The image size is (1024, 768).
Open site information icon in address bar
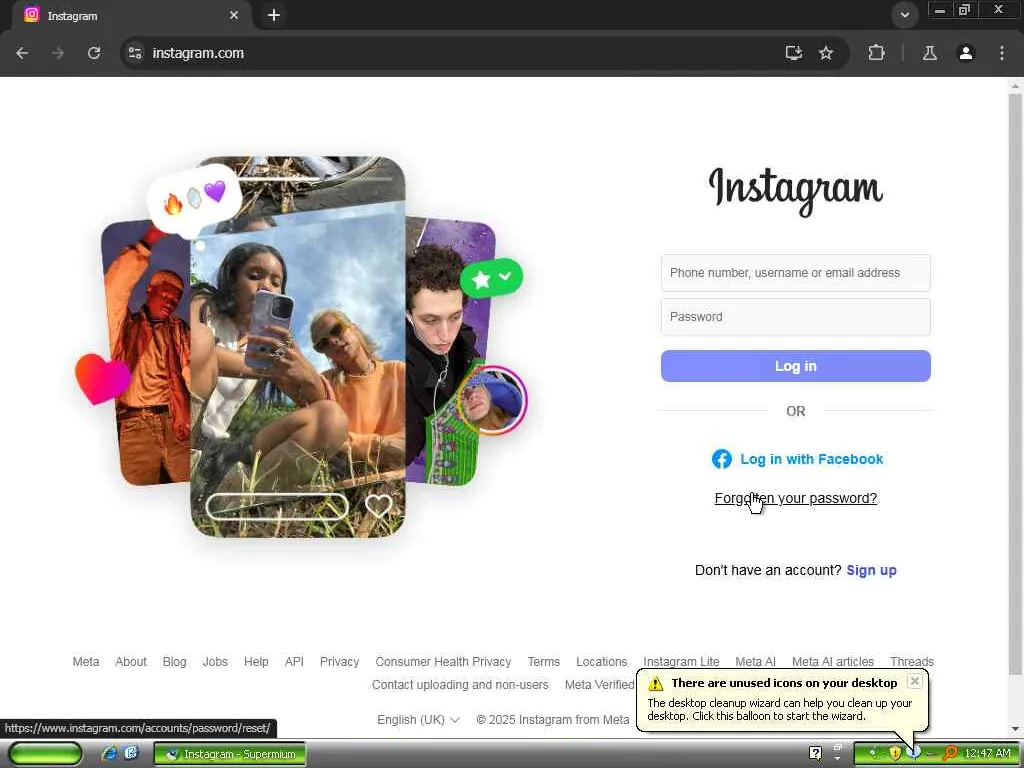click(x=135, y=53)
